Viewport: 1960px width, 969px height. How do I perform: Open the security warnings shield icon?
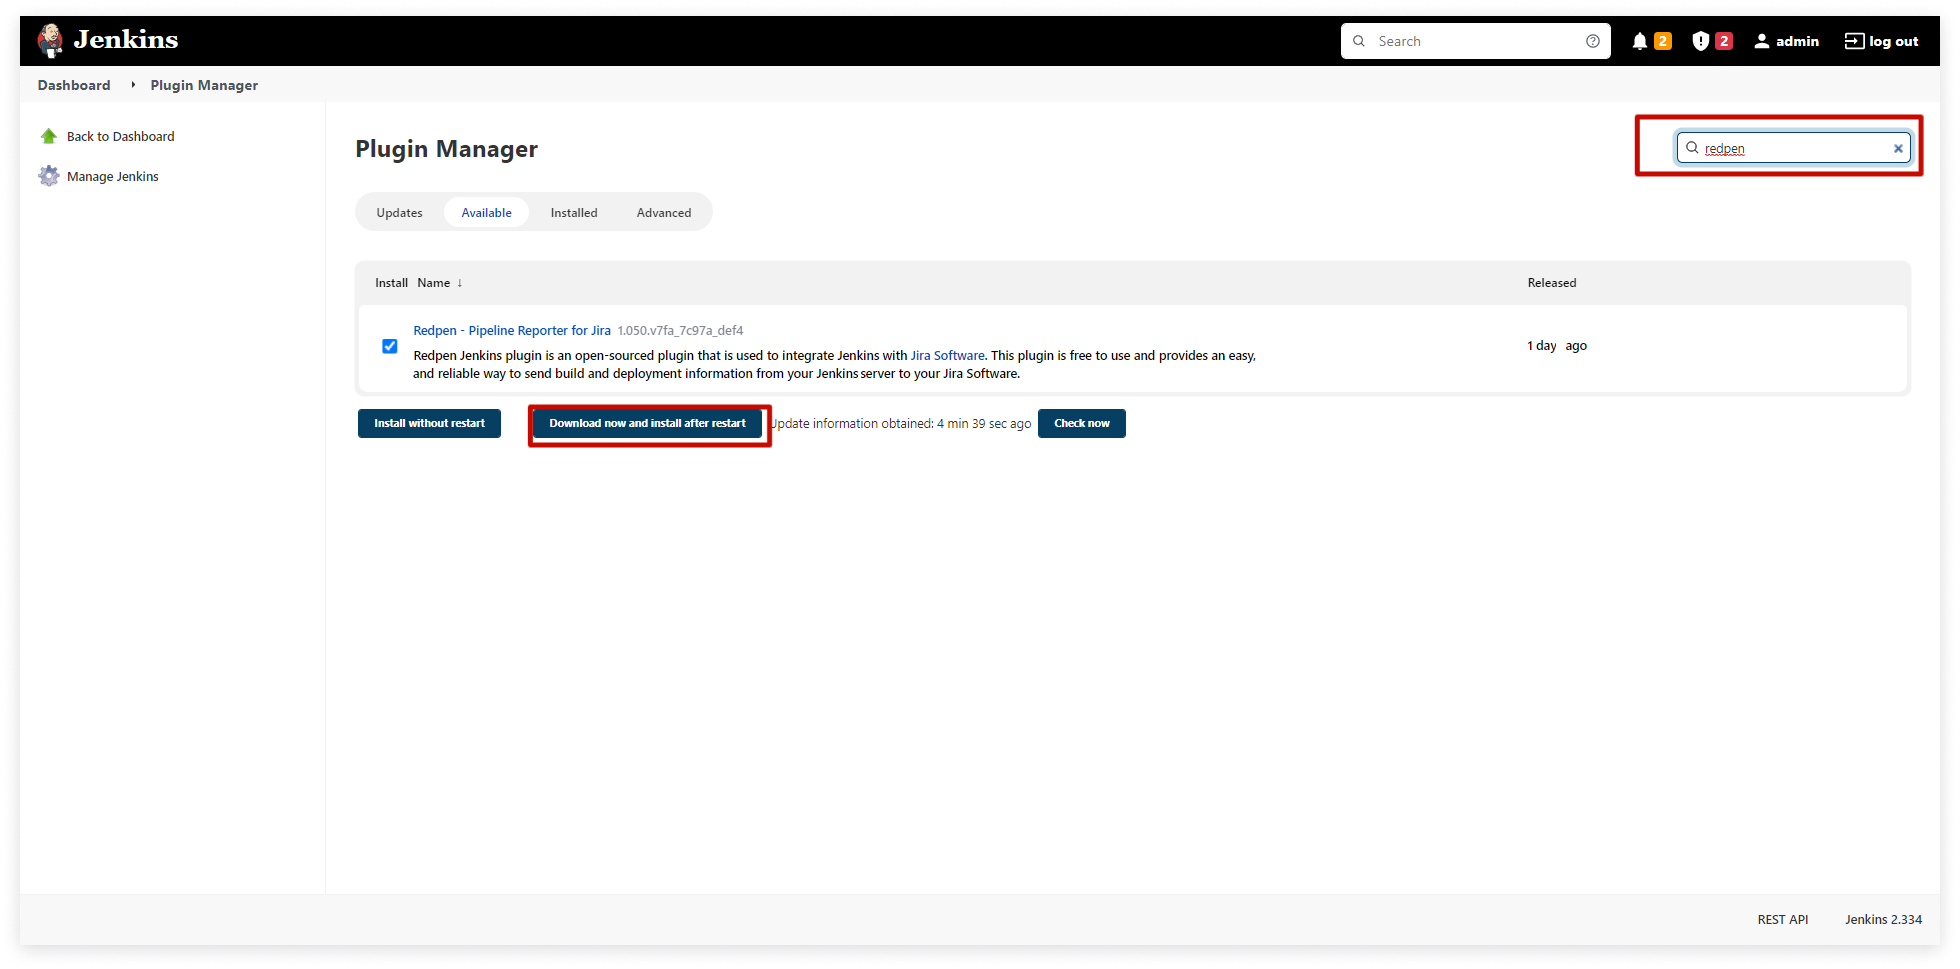click(x=1701, y=41)
